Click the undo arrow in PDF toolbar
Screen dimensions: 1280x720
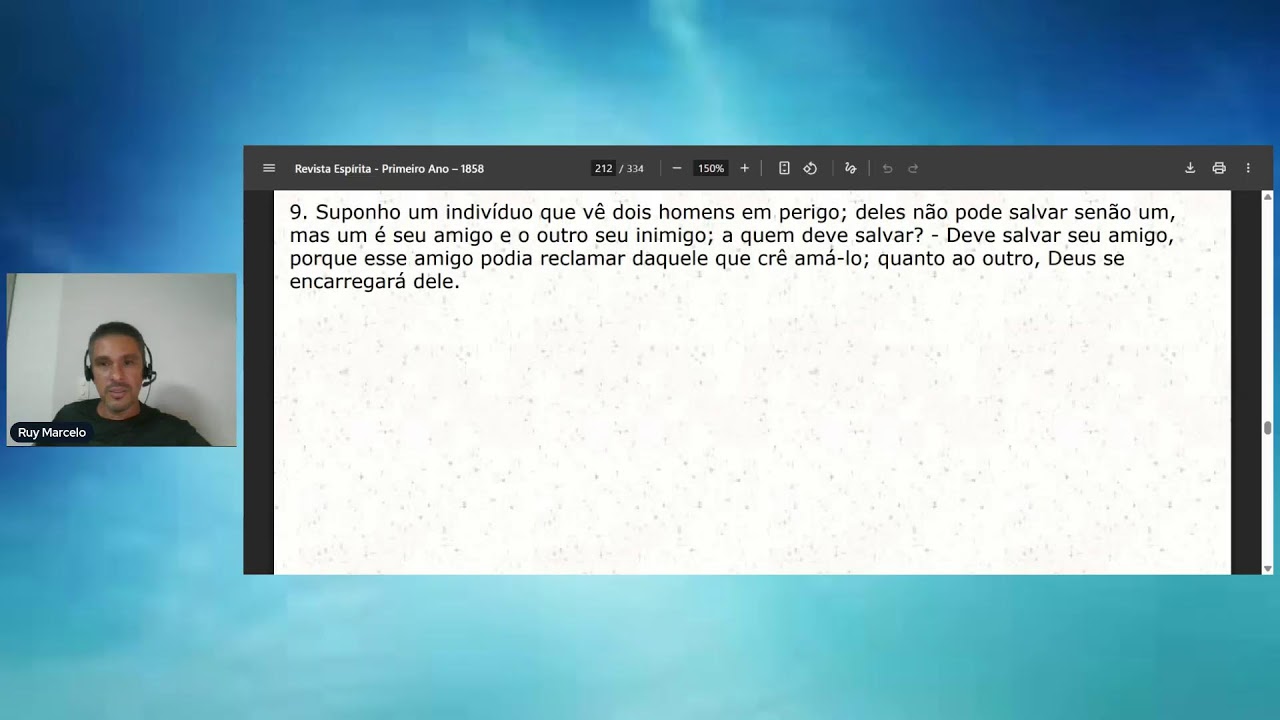[887, 168]
